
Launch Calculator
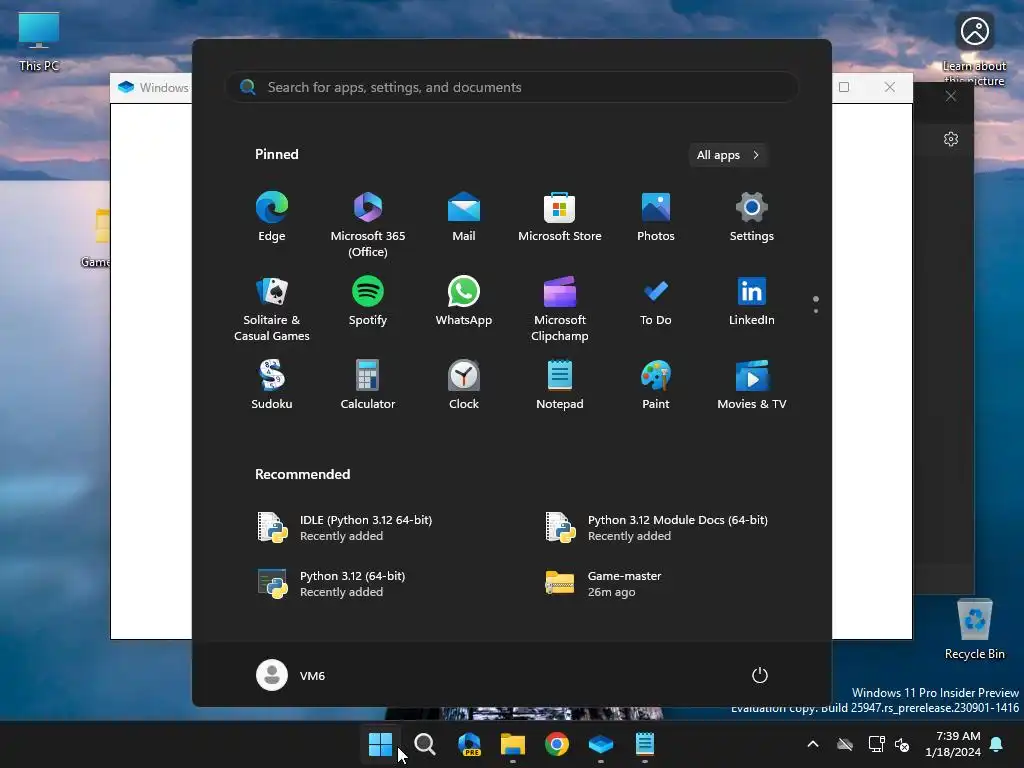(368, 385)
